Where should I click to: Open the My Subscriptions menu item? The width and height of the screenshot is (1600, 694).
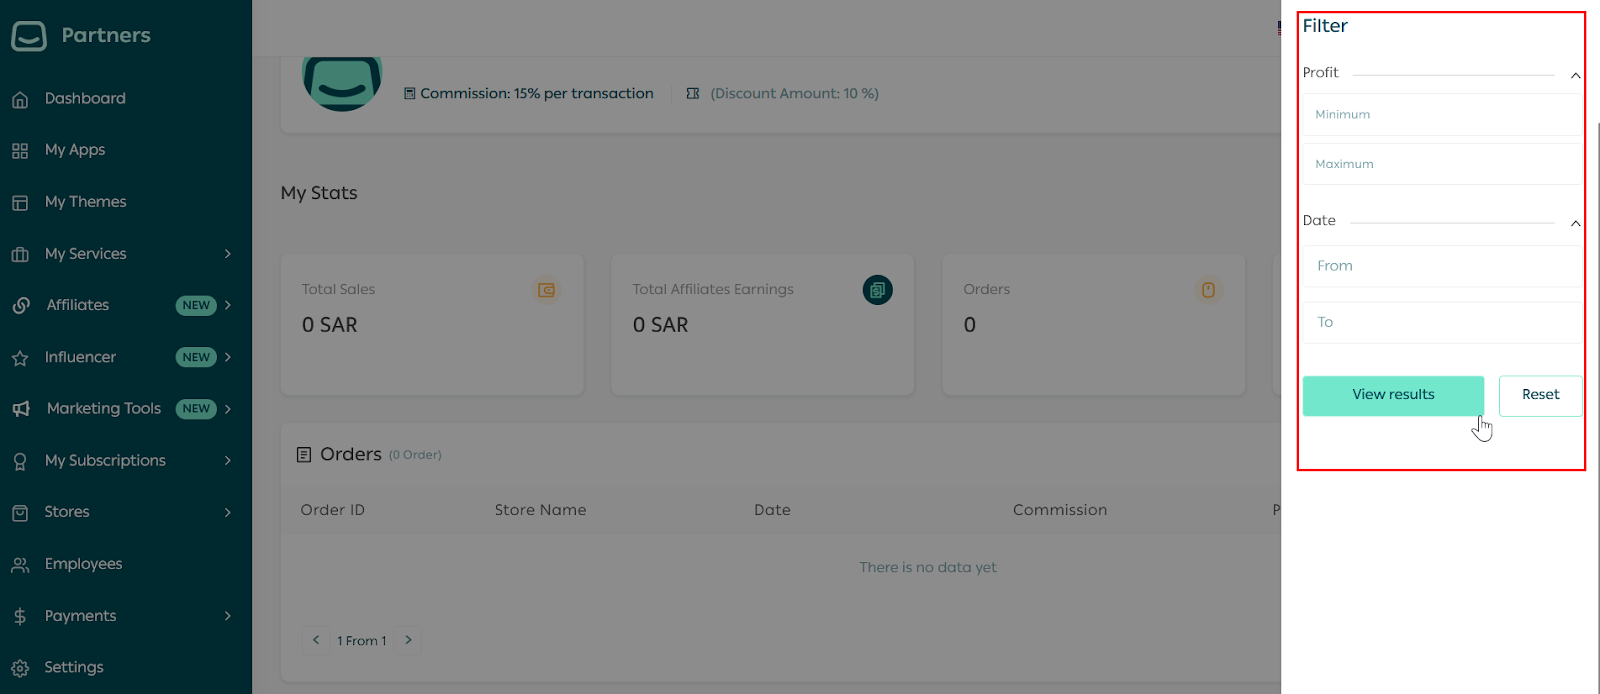click(105, 461)
